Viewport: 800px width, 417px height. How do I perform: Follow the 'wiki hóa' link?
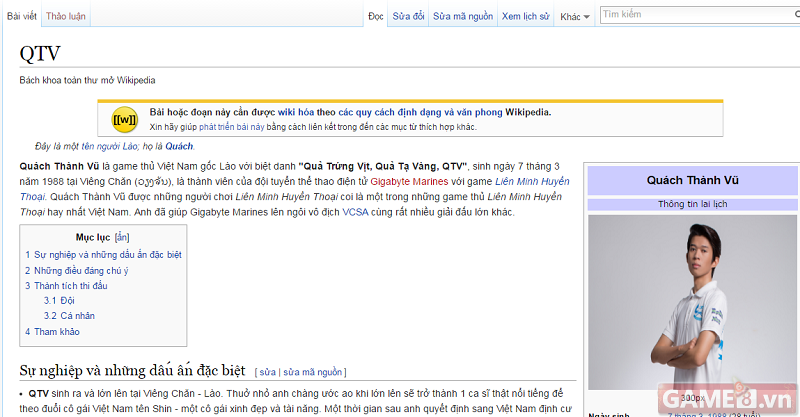tap(296, 112)
